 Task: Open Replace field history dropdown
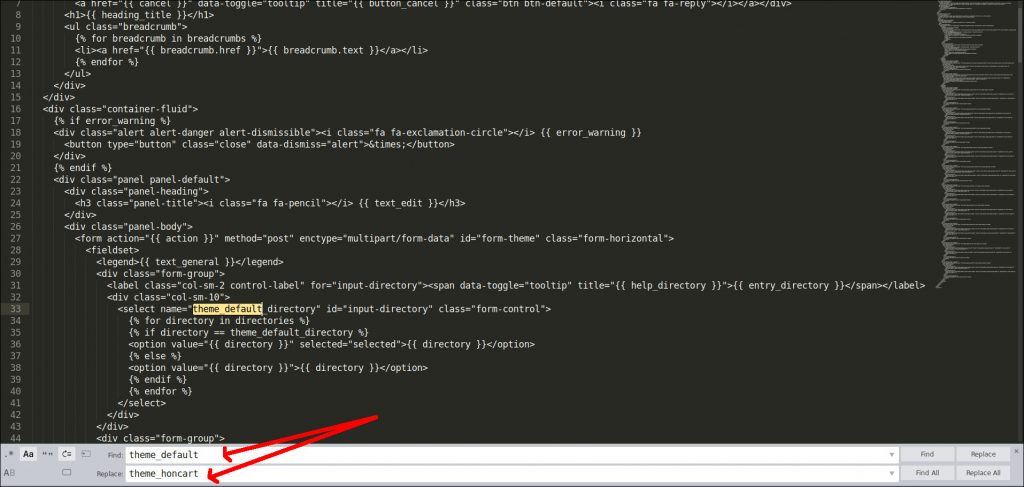[x=891, y=473]
